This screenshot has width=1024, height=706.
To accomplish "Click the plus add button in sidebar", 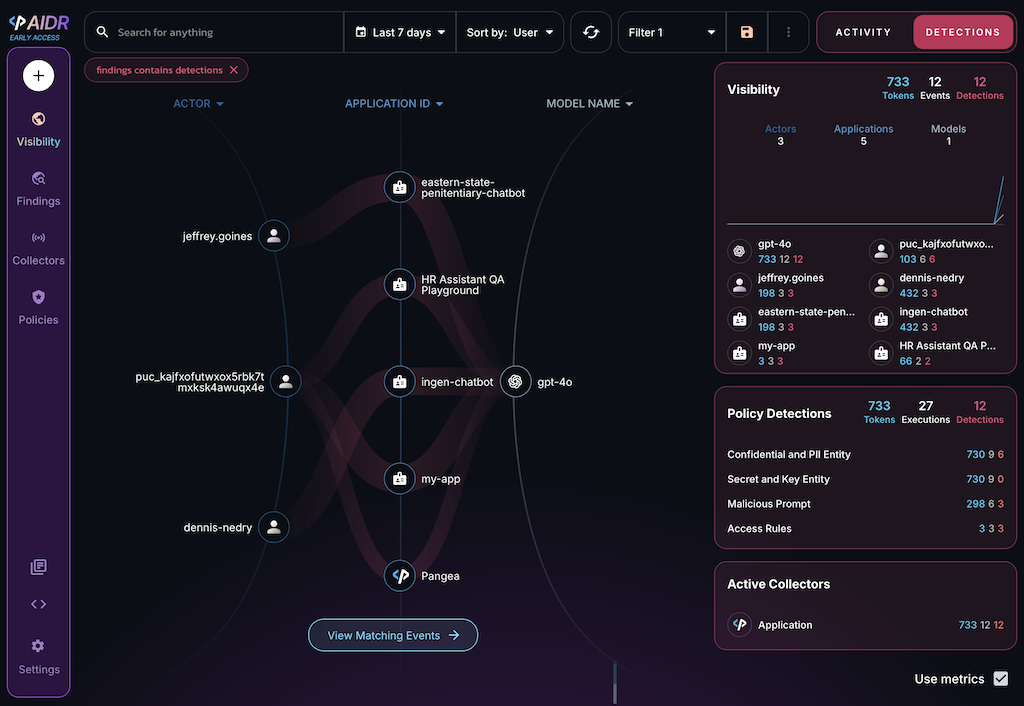I will (38, 75).
